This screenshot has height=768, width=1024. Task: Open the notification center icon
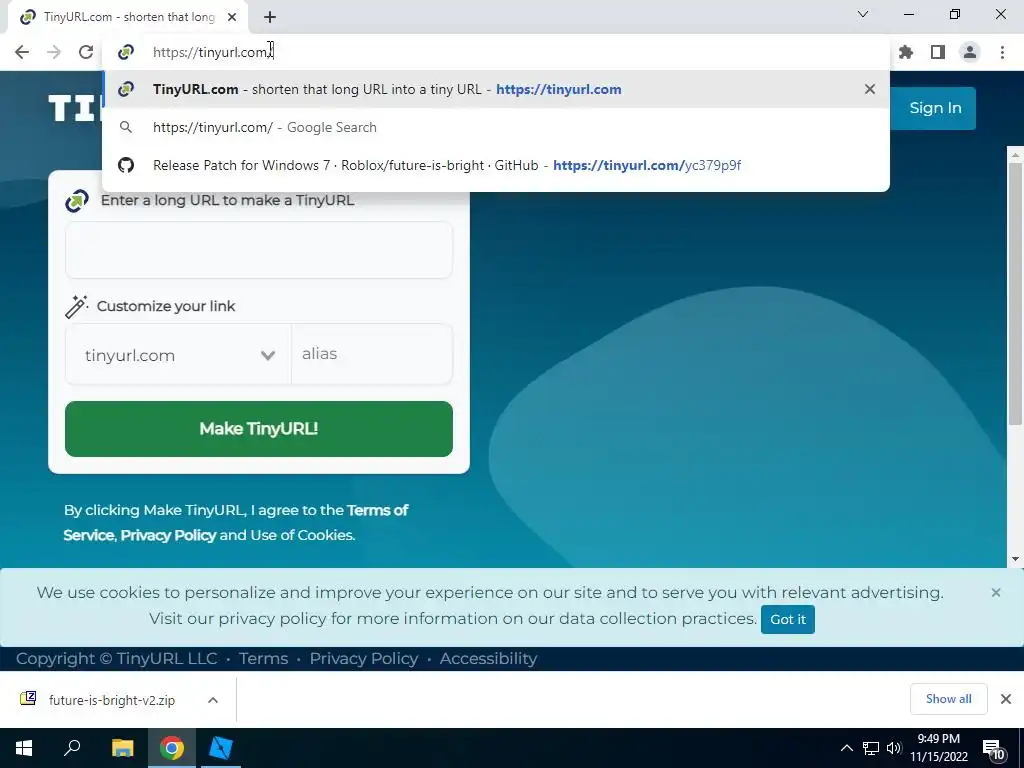click(994, 749)
